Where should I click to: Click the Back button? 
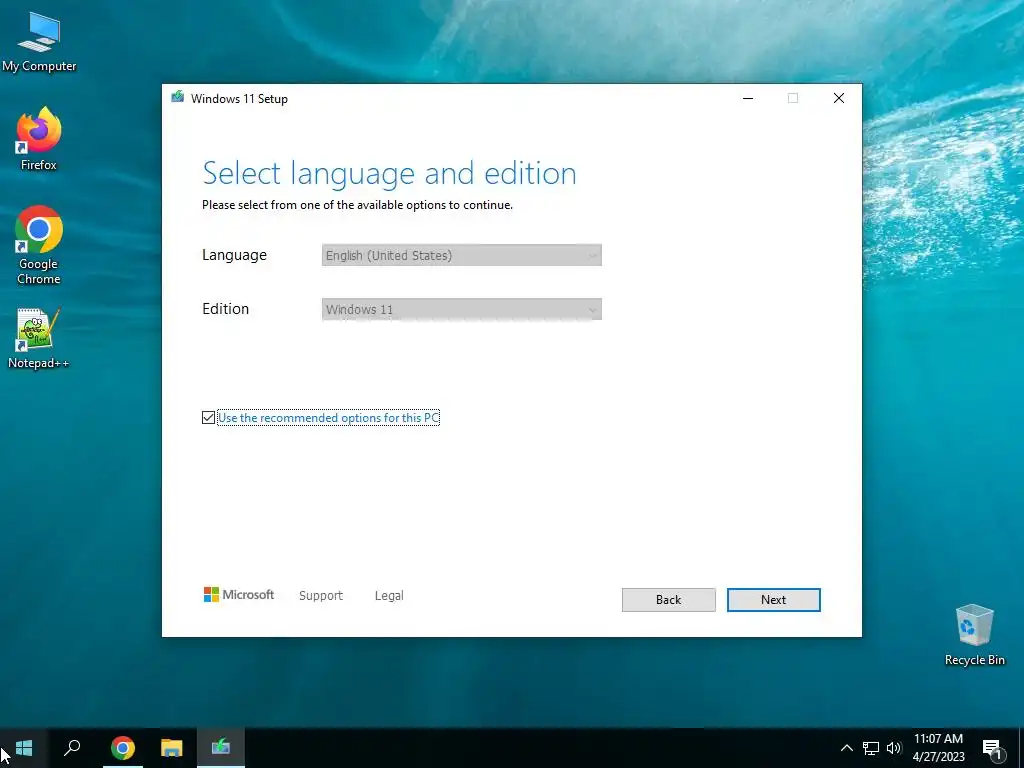(x=668, y=600)
